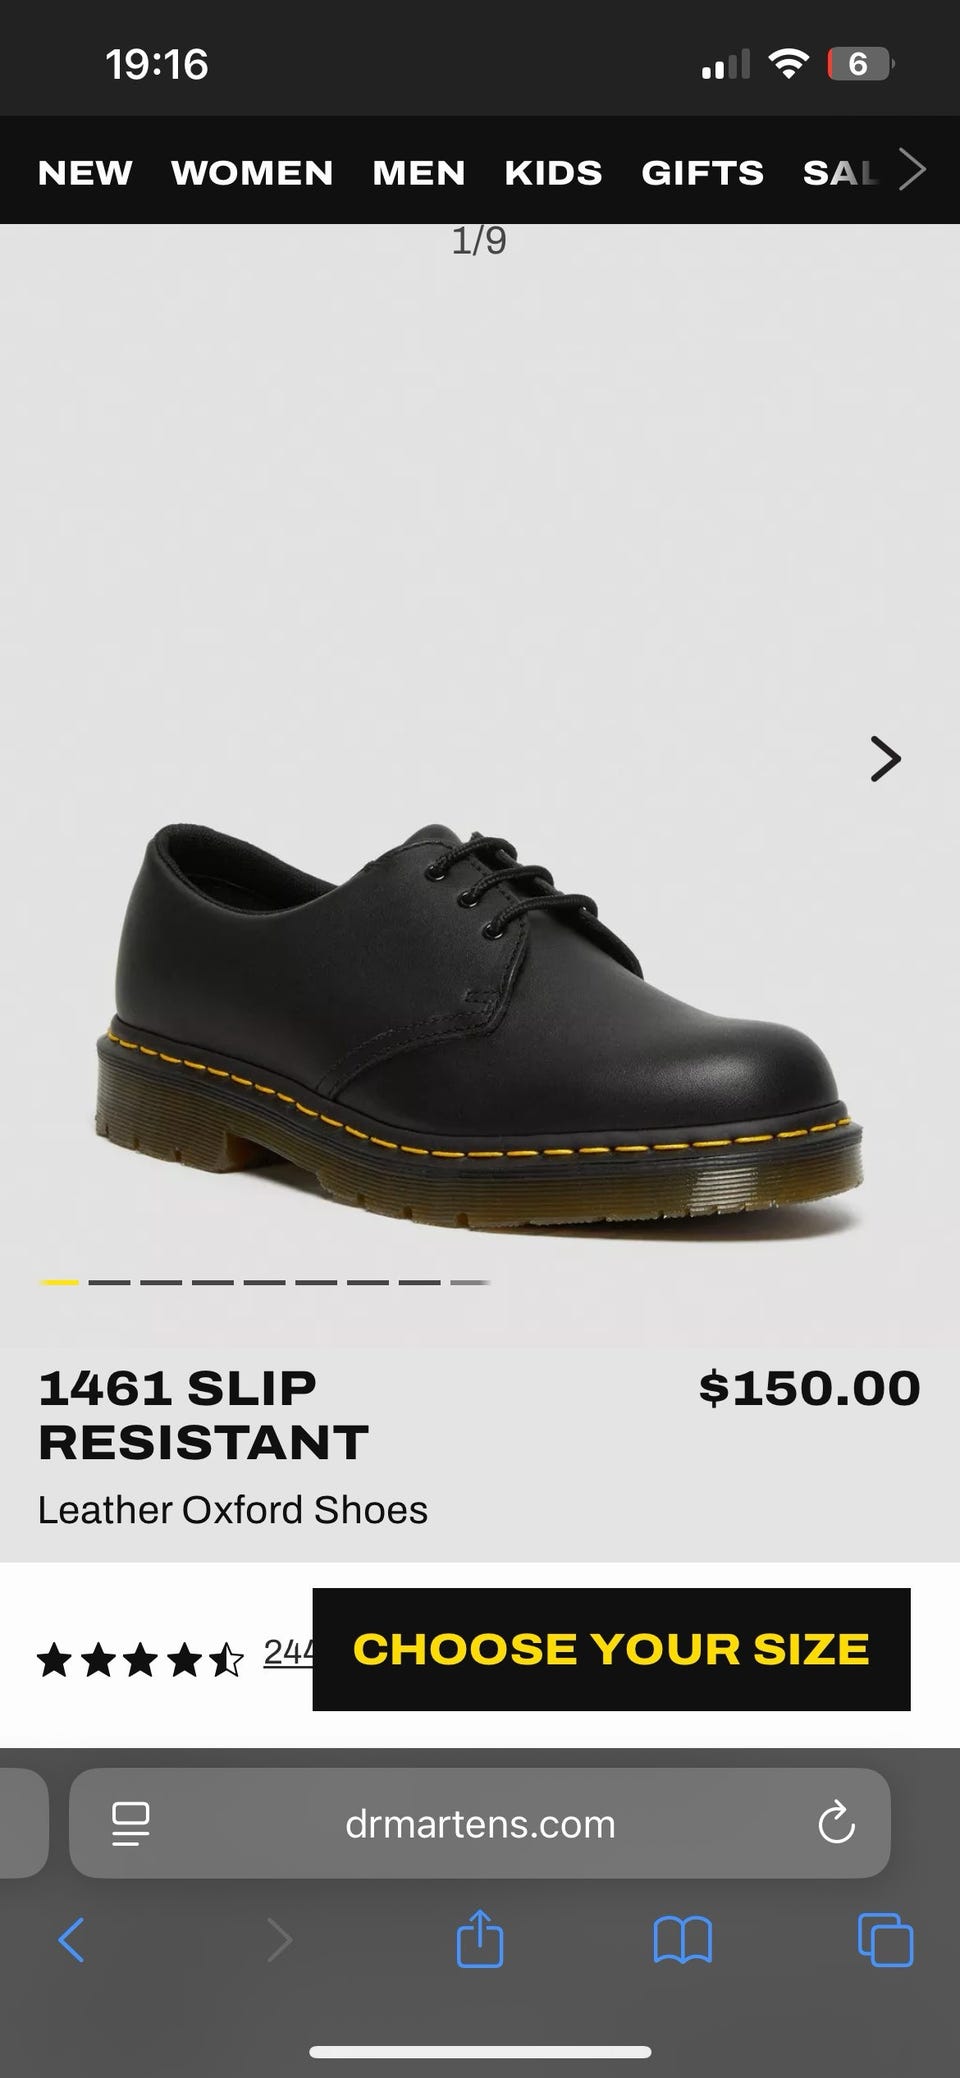Open the 244 reviews link
Image resolution: width=960 pixels, height=2078 pixels.
click(289, 1651)
